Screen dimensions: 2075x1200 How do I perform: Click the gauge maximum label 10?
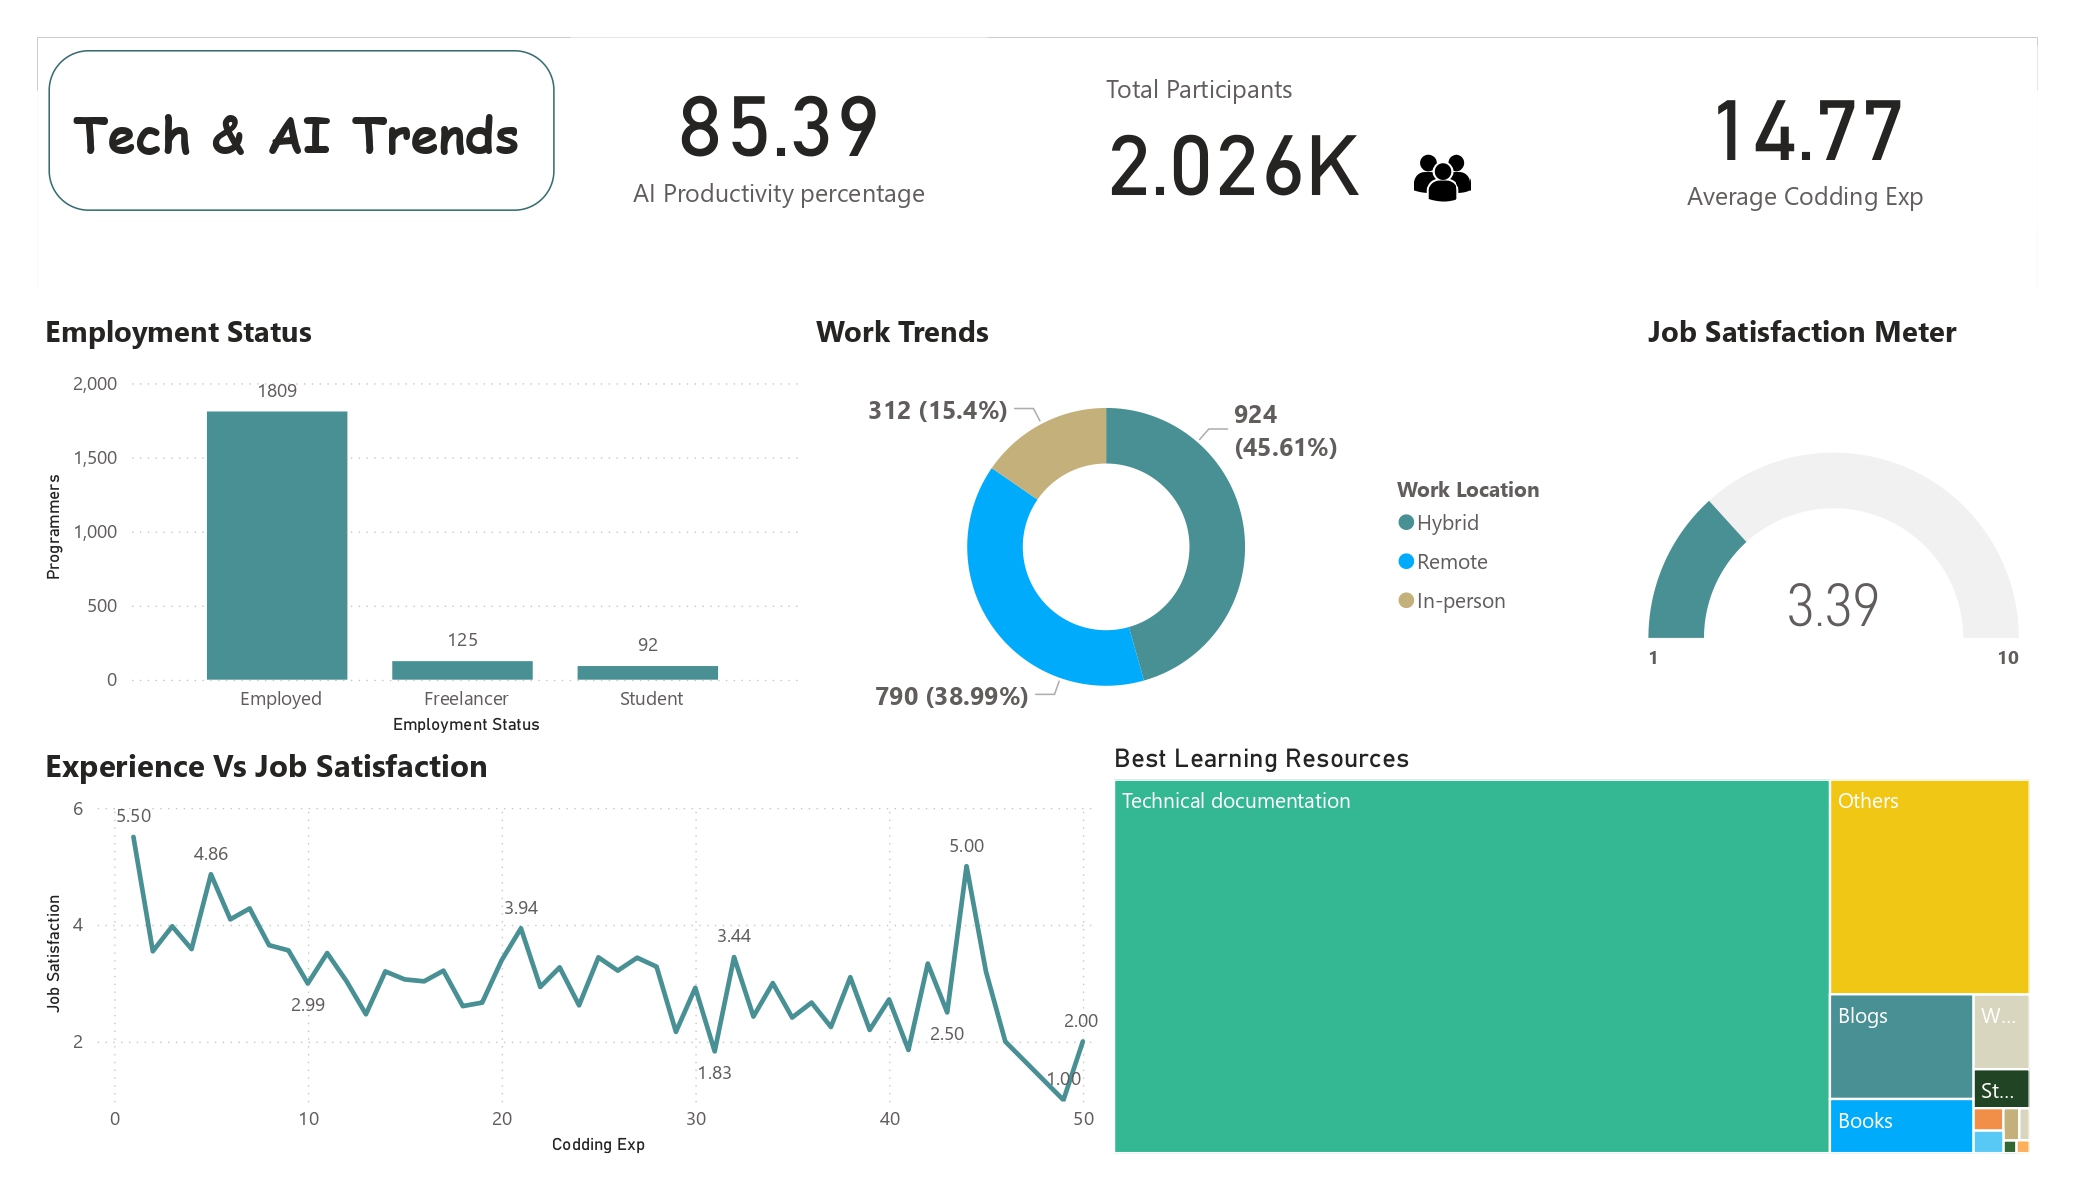tap(2008, 658)
